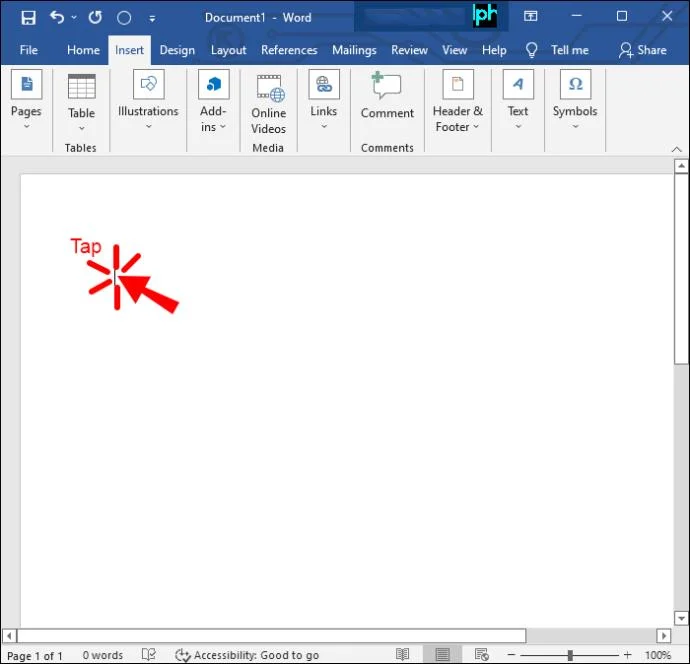
Task: Open the Illustrations shapes icon
Action: tap(149, 84)
